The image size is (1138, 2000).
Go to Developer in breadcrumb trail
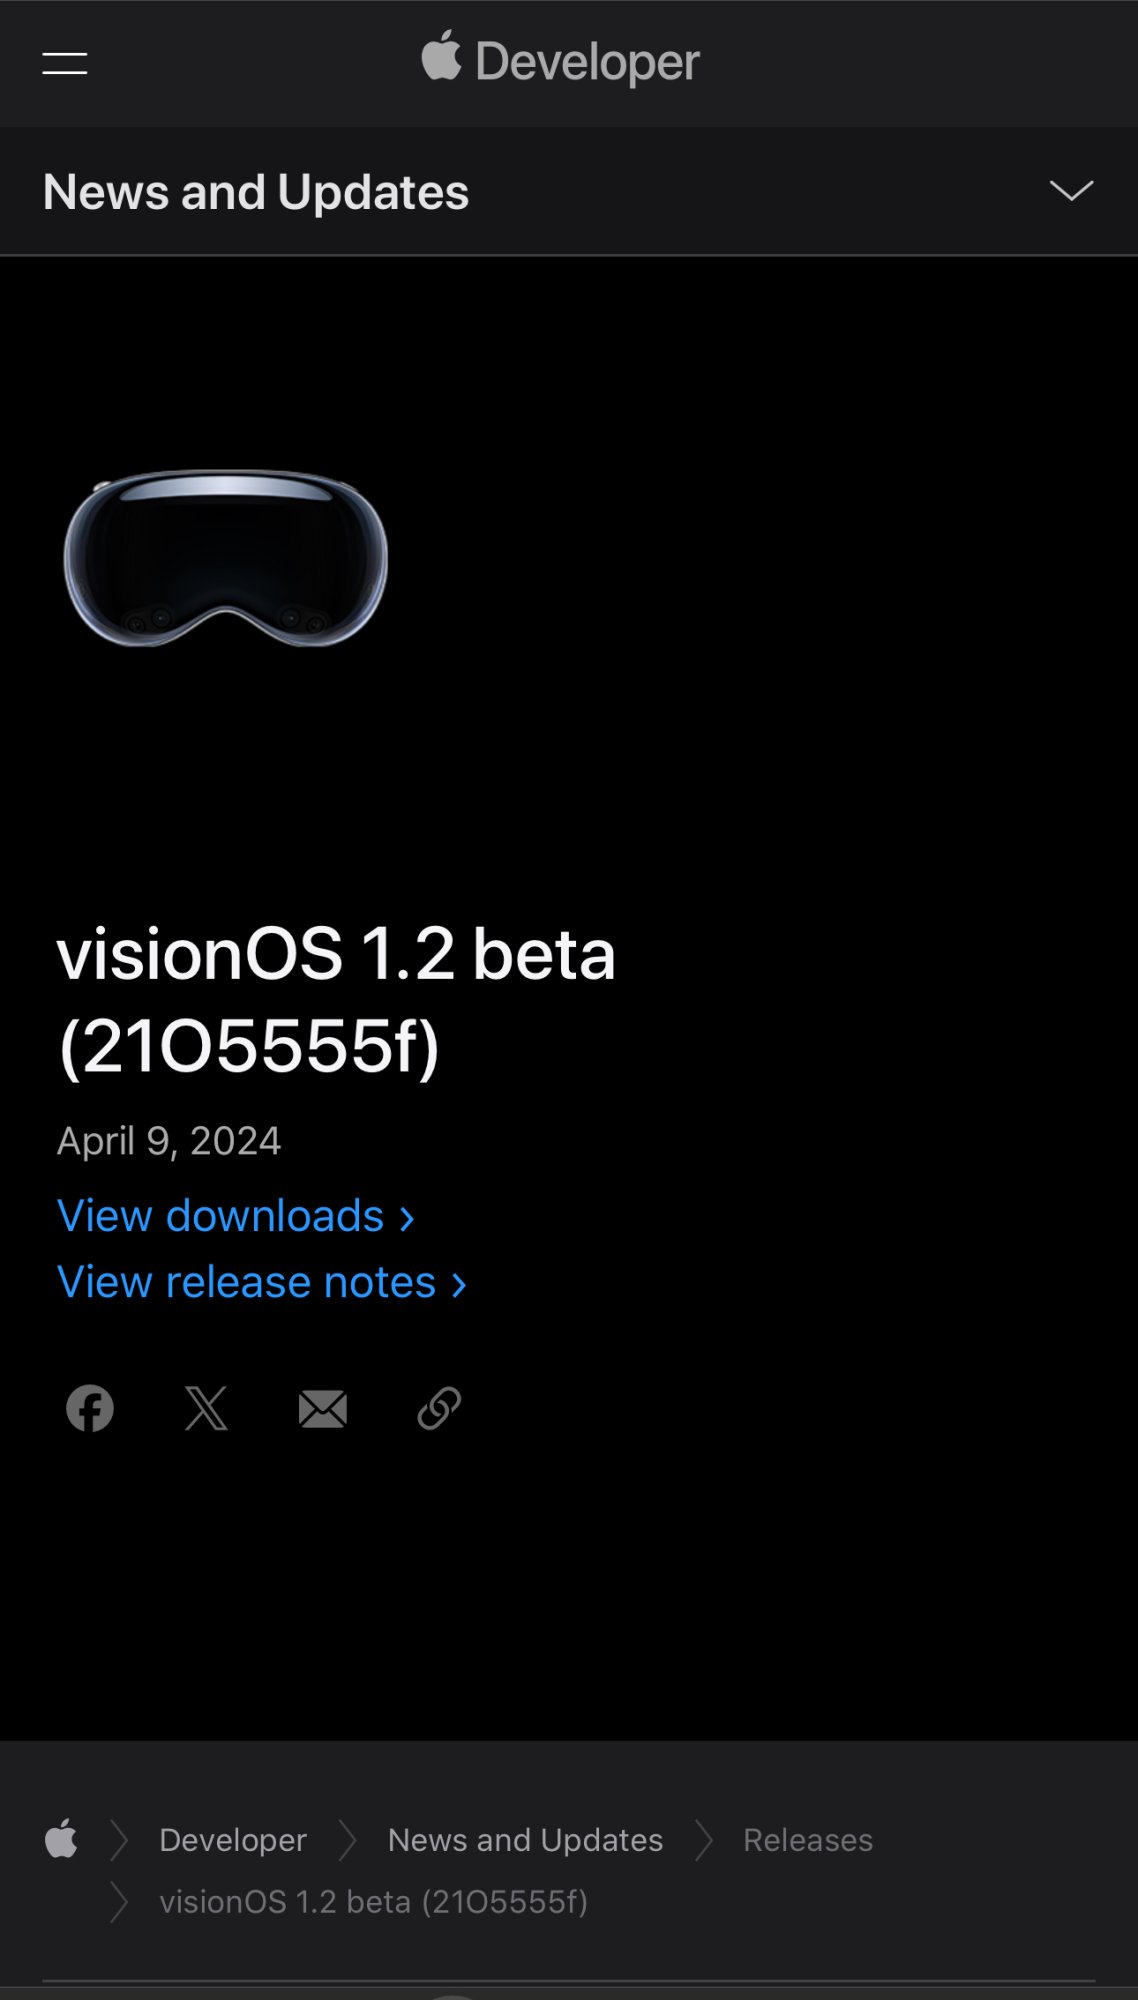pyautogui.click(x=233, y=1840)
